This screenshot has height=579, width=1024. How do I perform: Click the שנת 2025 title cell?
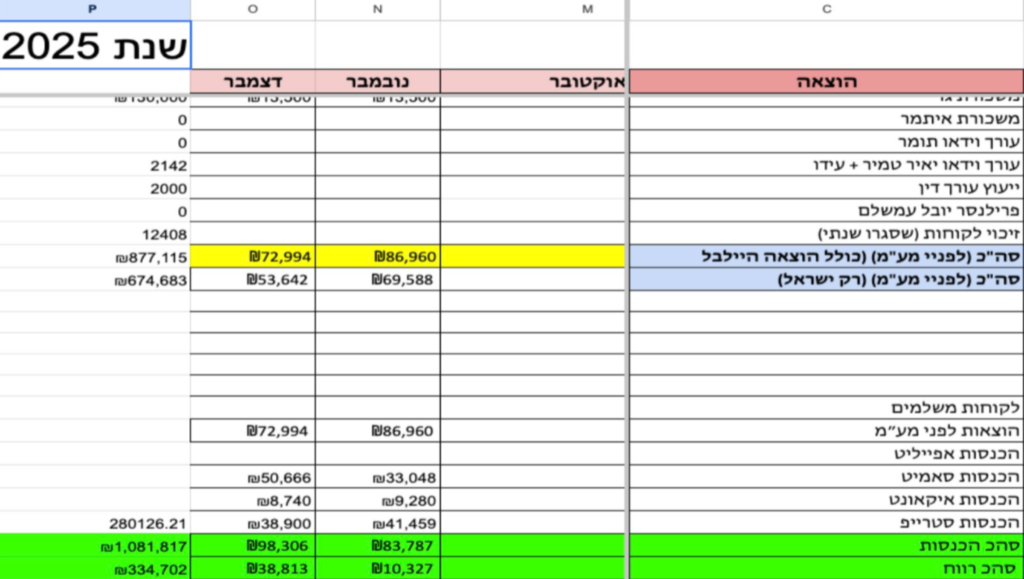[x=95, y=46]
